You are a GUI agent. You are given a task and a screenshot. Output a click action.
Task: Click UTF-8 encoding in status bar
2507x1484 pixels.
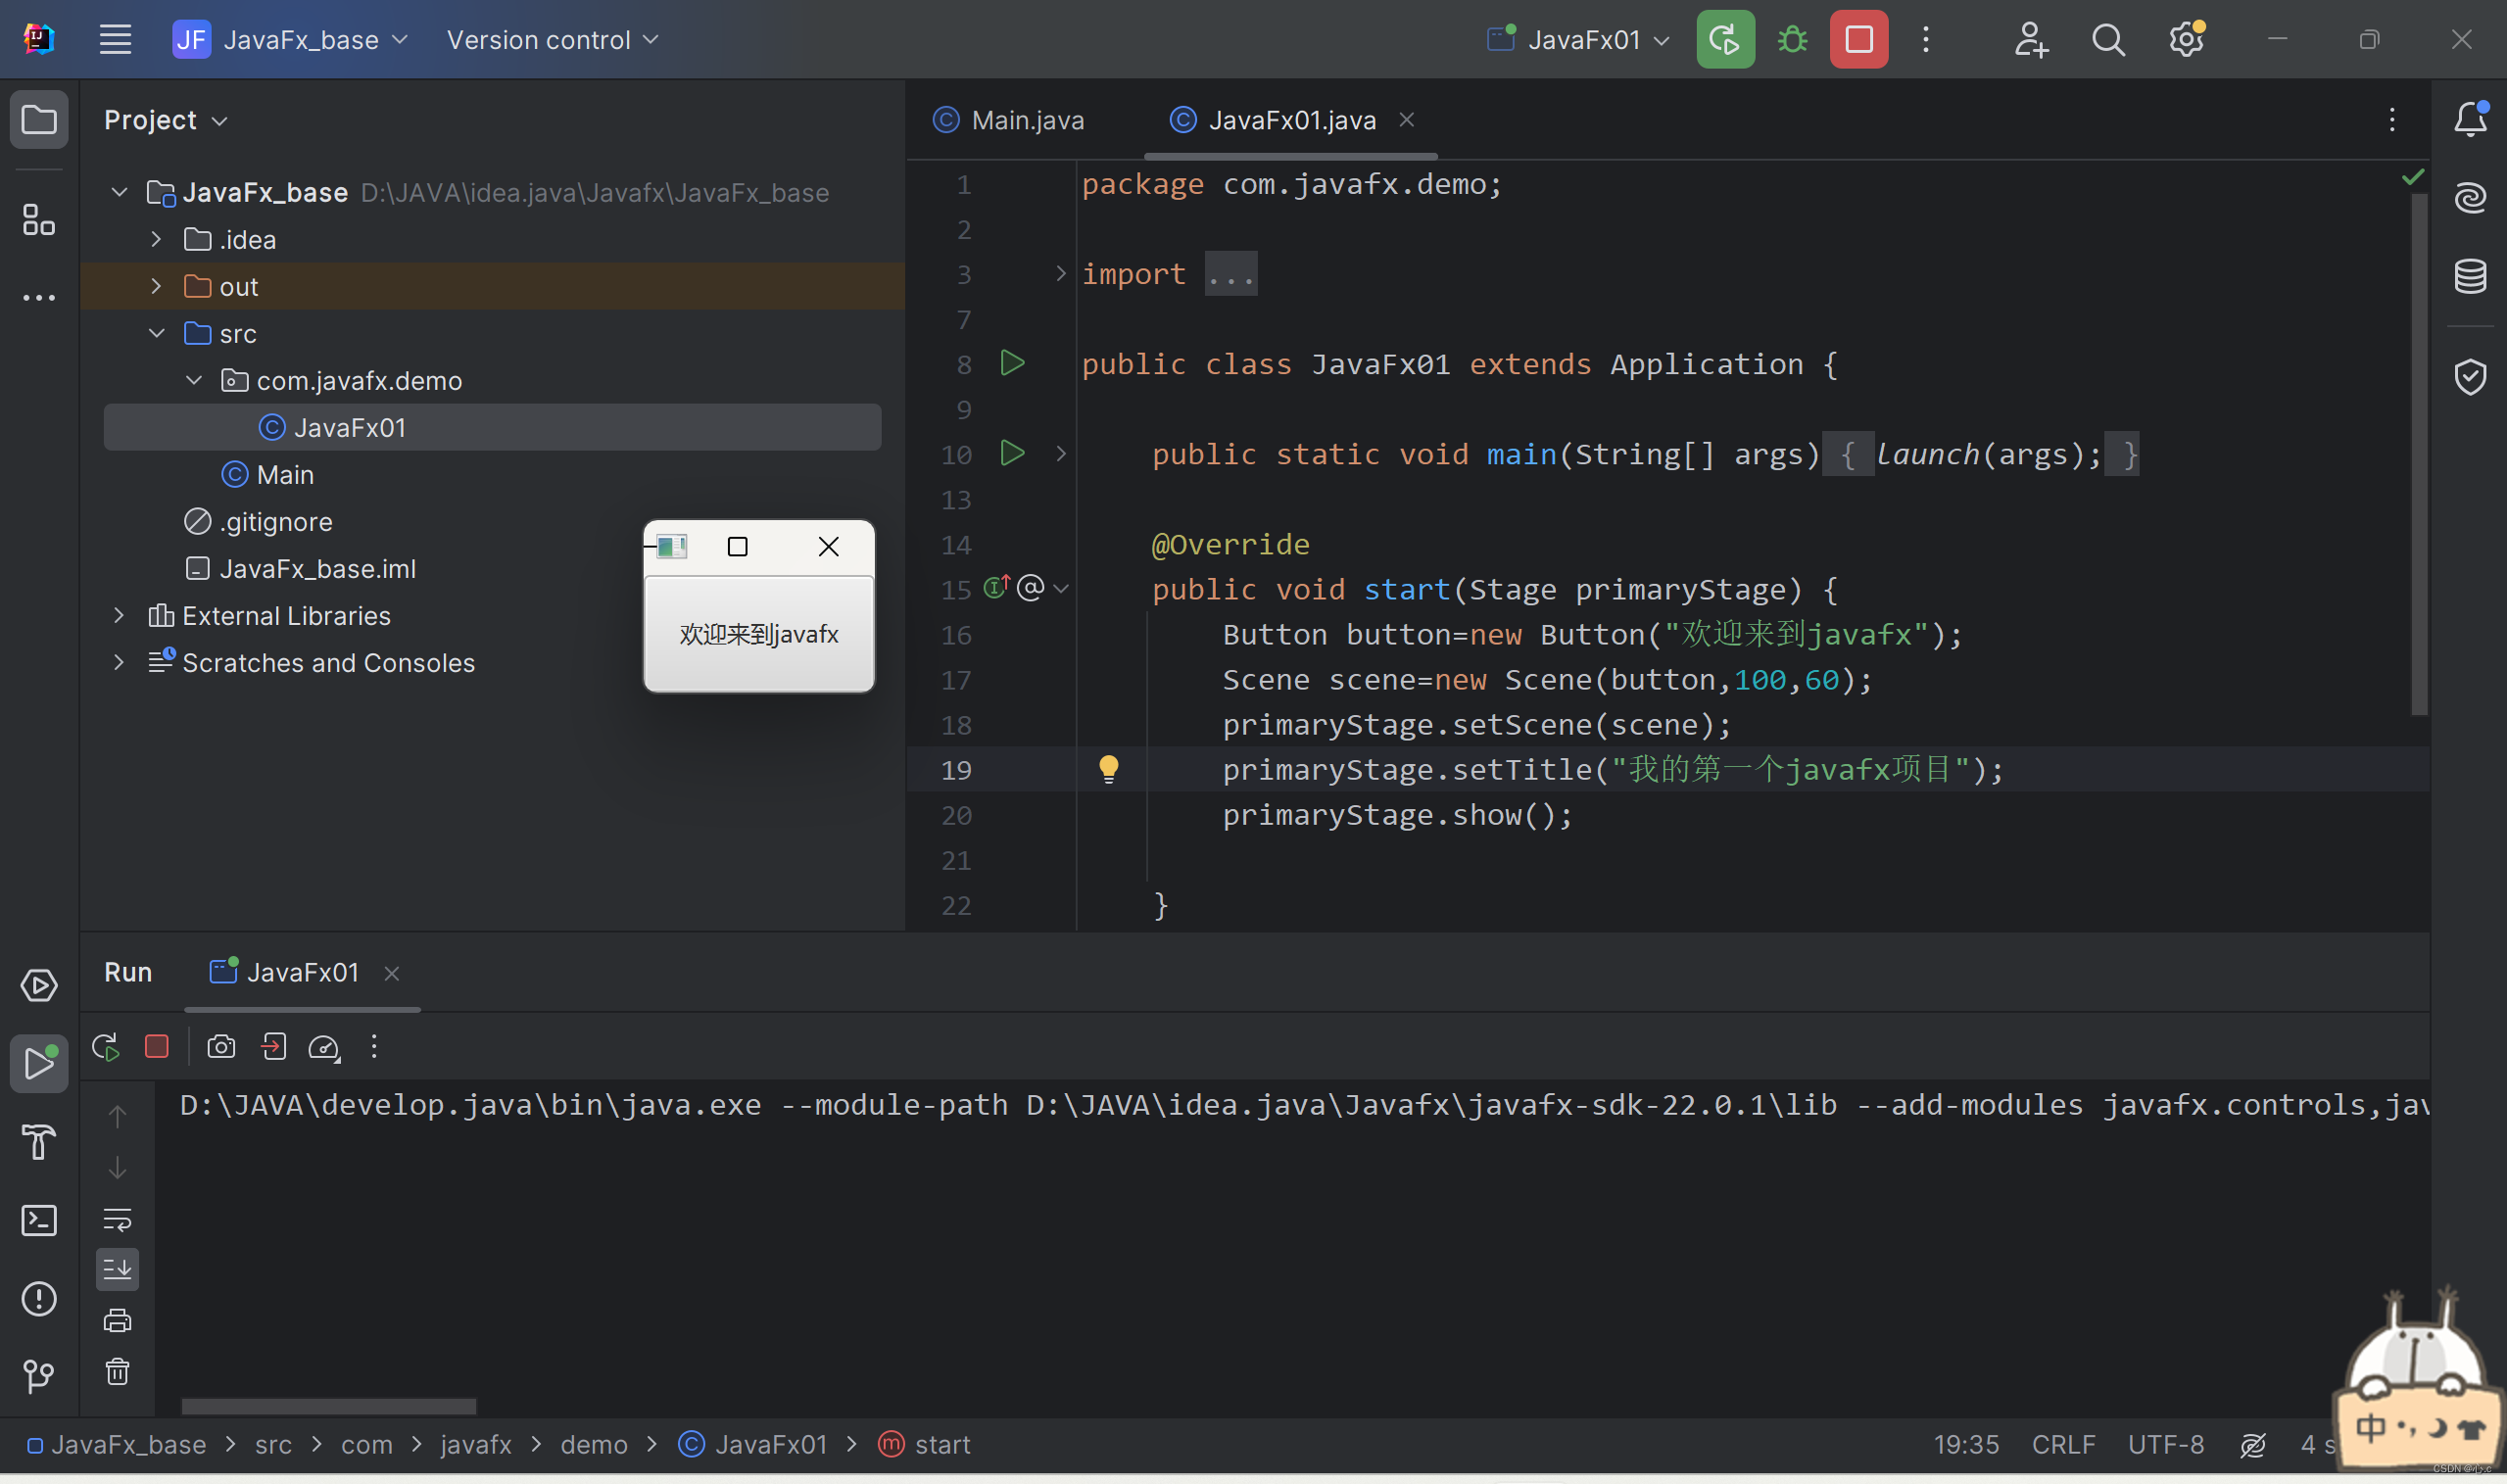point(2165,1444)
